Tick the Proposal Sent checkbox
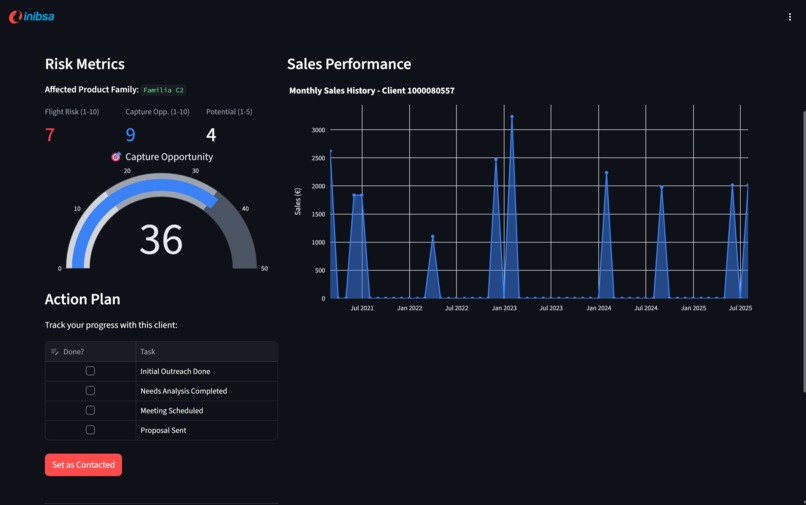 [x=90, y=429]
